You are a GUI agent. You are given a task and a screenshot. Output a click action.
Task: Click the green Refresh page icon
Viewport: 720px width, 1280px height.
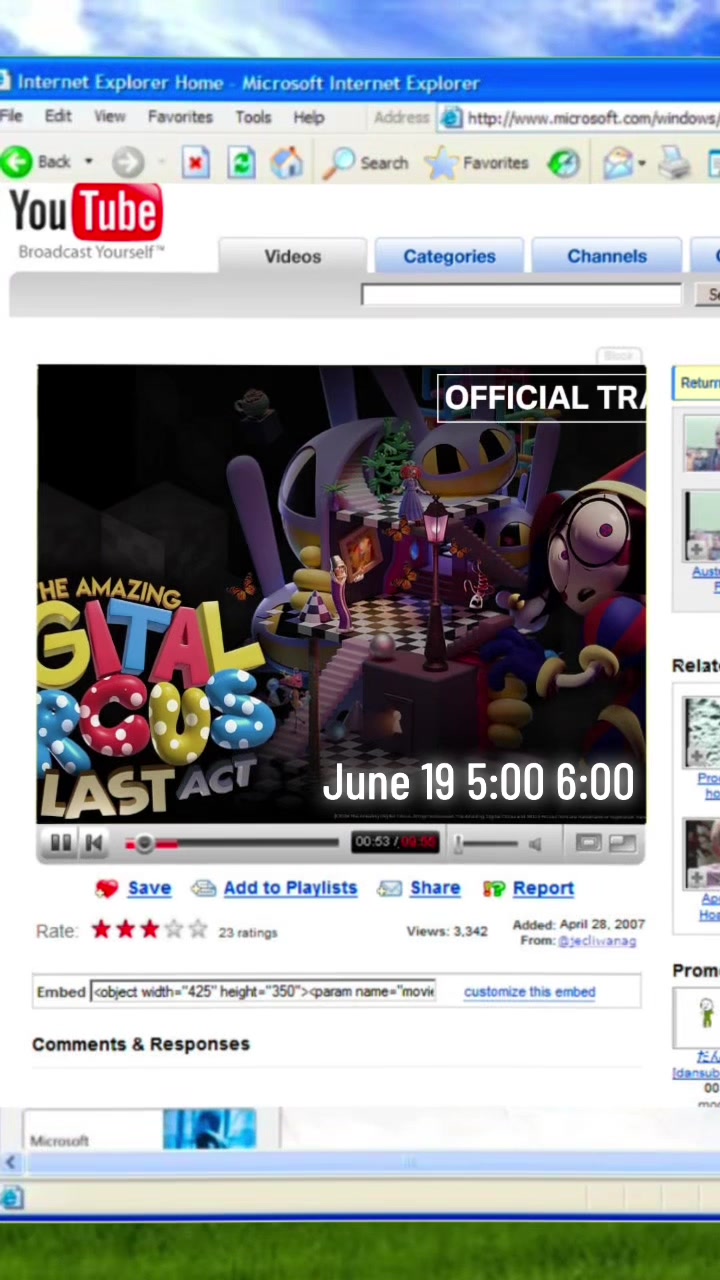pos(241,162)
